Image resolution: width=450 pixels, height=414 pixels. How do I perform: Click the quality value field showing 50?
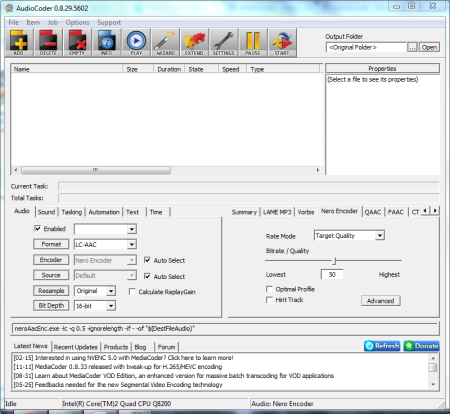click(x=332, y=274)
